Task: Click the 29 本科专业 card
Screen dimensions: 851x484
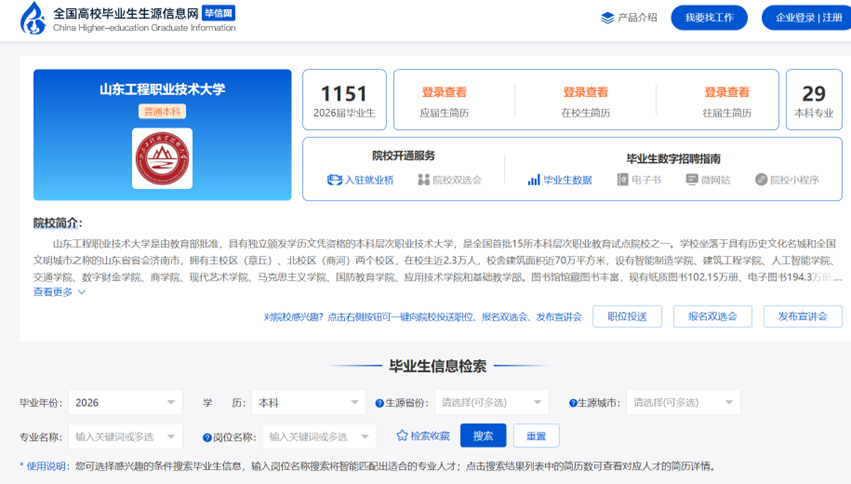Action: coord(814,100)
